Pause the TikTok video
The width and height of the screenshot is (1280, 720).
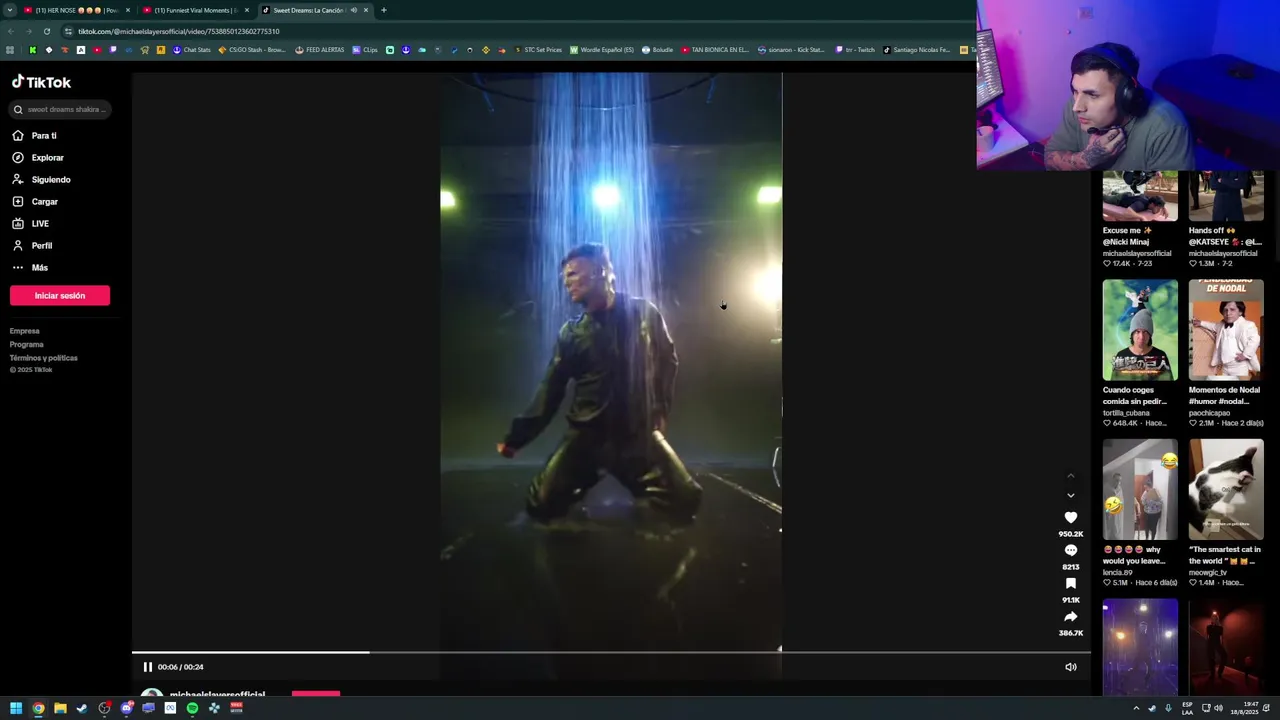tap(147, 667)
